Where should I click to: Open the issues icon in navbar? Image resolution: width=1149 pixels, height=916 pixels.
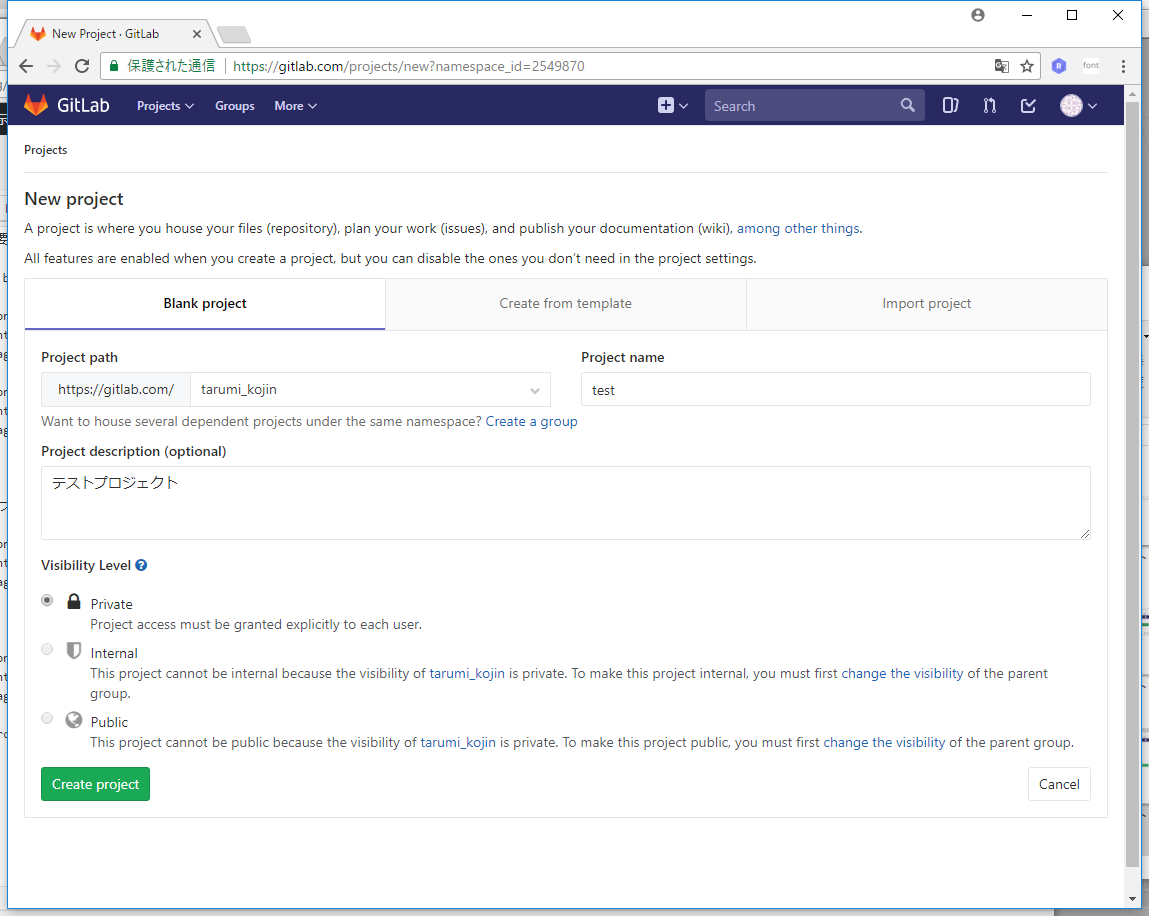click(x=950, y=105)
